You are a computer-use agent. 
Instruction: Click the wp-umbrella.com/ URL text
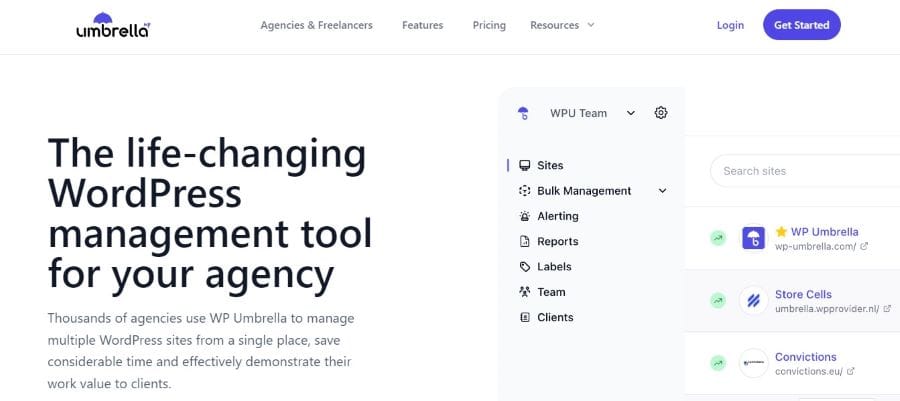tap(815, 246)
